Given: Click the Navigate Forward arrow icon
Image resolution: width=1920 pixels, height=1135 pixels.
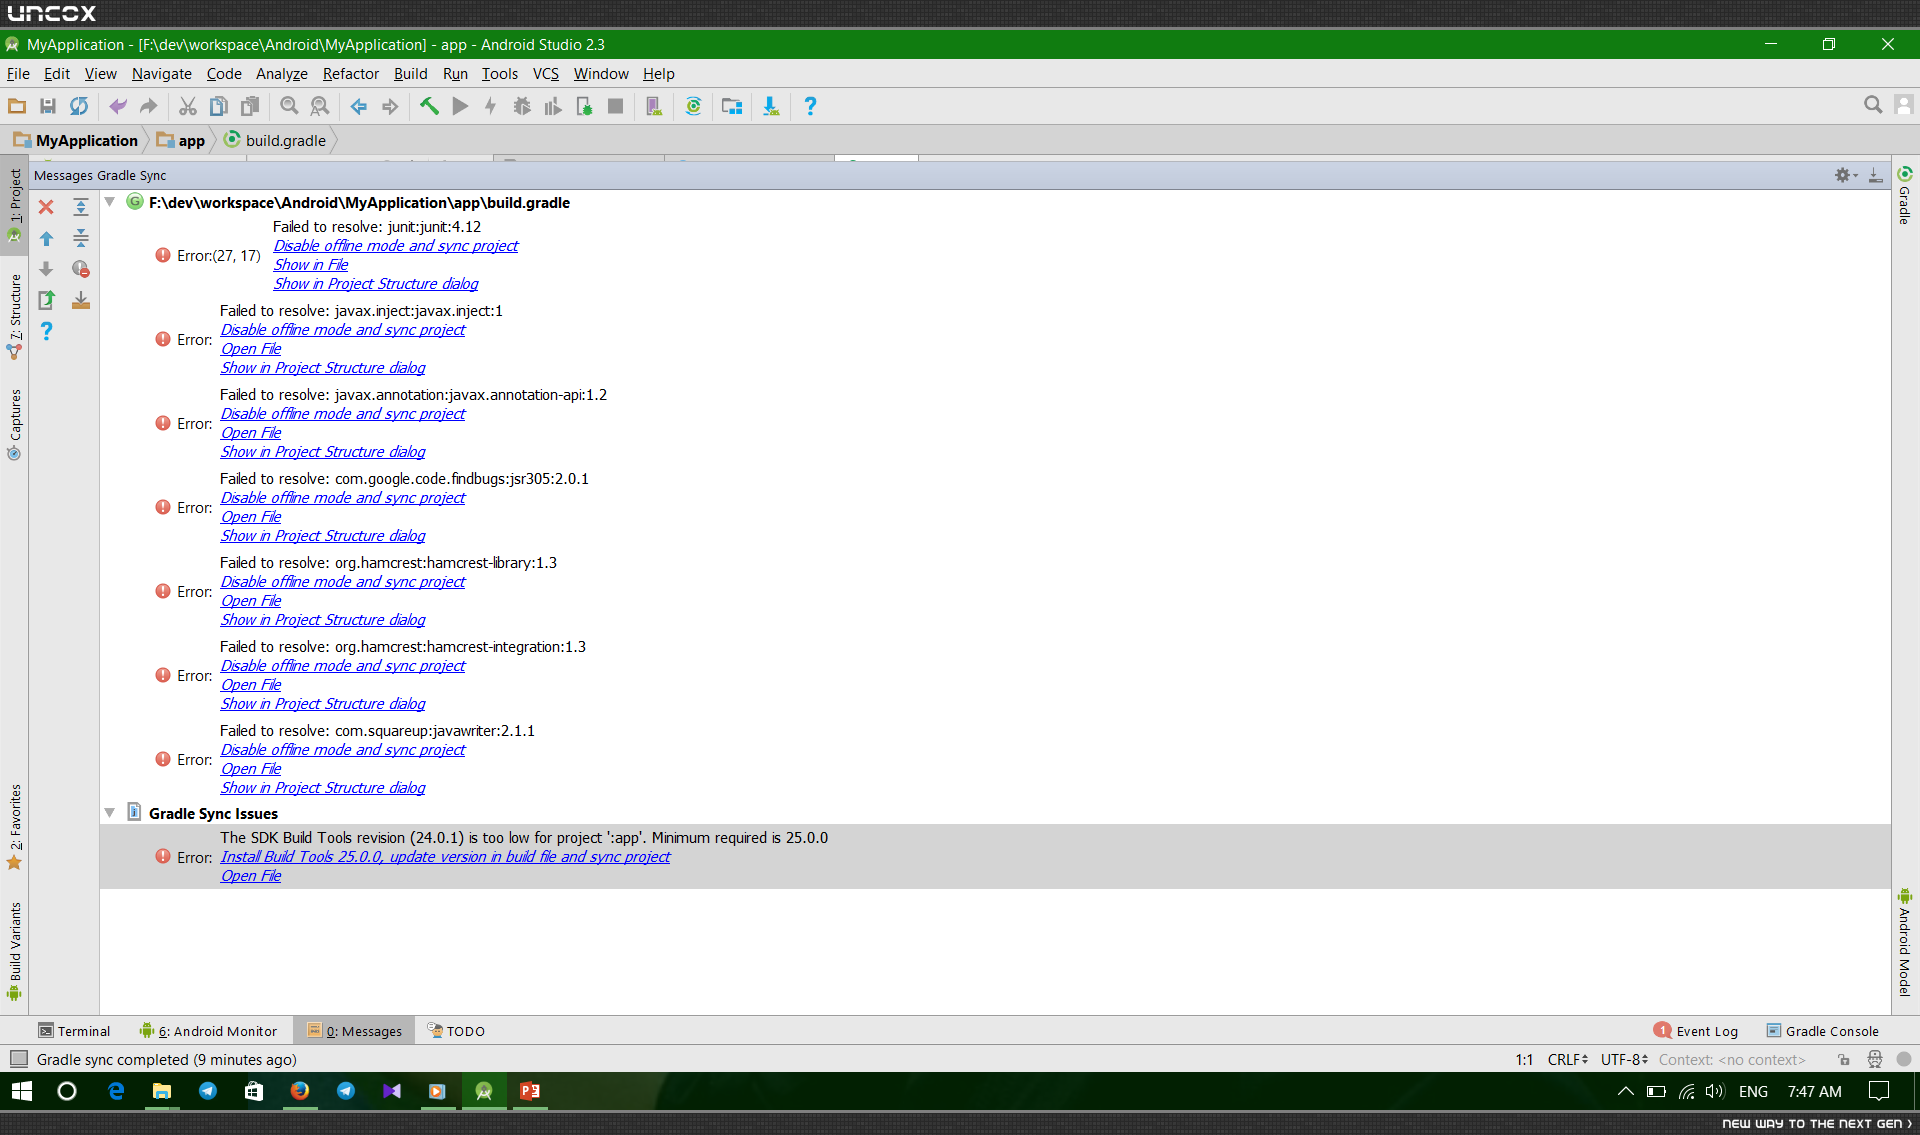Looking at the screenshot, I should (390, 106).
